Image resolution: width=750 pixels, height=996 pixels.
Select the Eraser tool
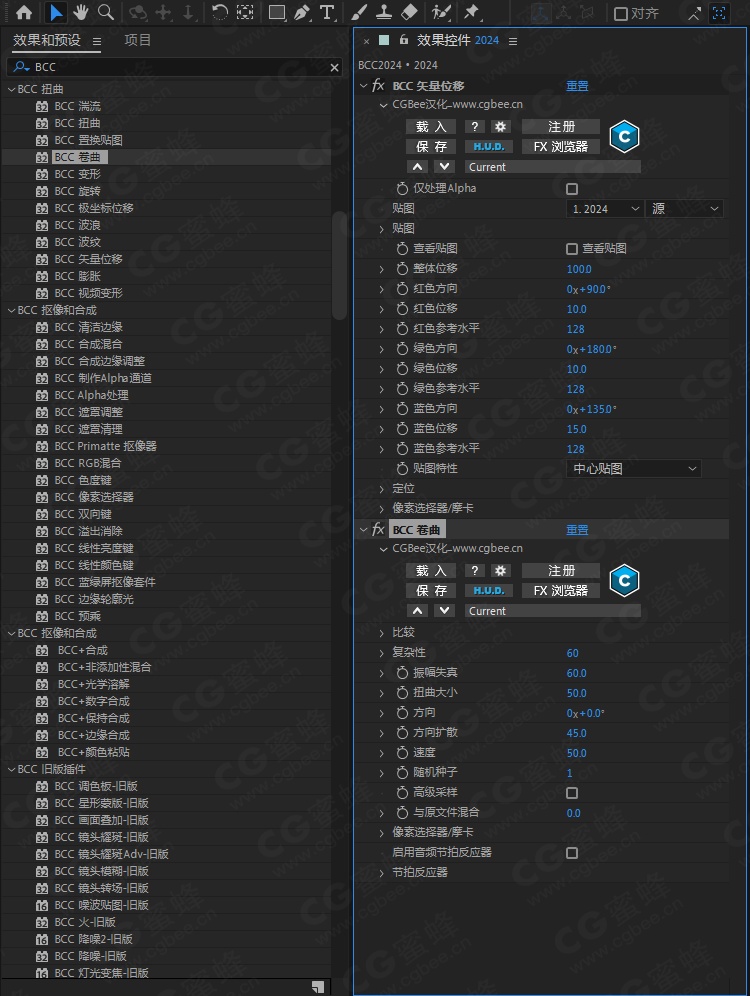tap(410, 12)
